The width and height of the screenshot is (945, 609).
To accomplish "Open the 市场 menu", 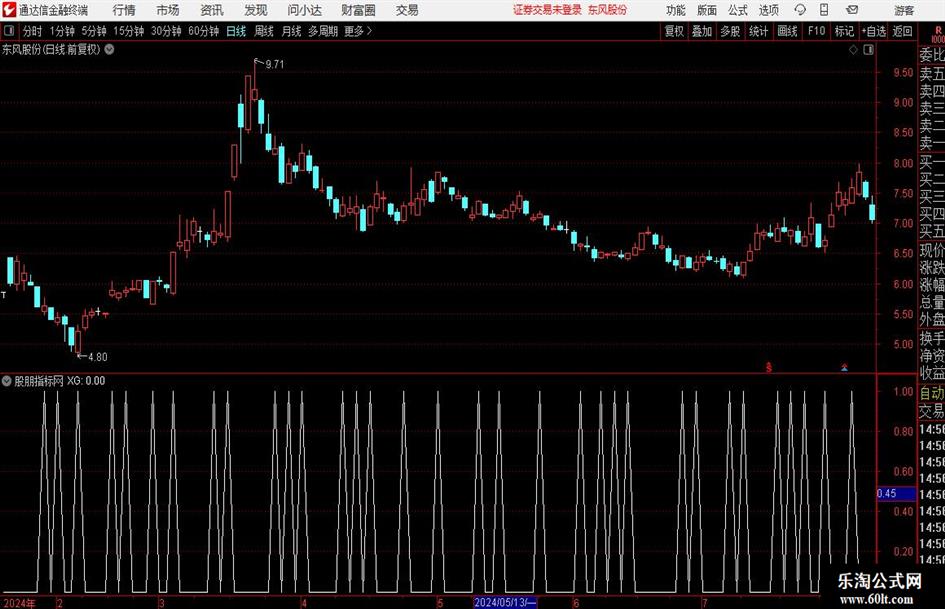I will pyautogui.click(x=168, y=10).
